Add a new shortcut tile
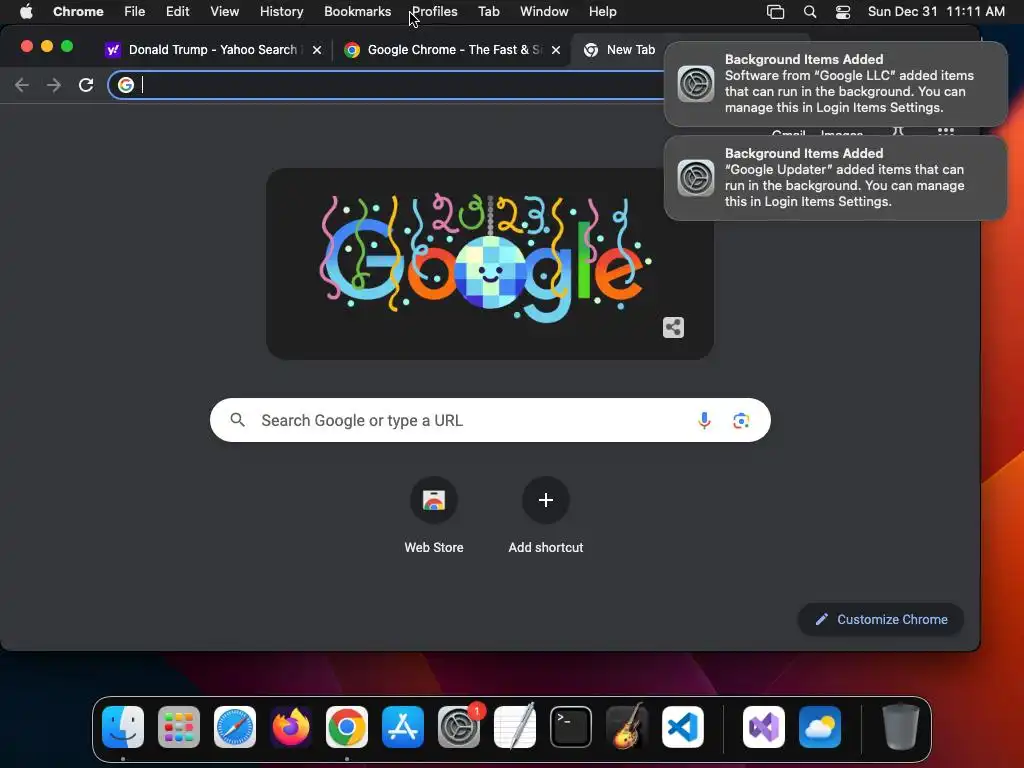 click(546, 516)
